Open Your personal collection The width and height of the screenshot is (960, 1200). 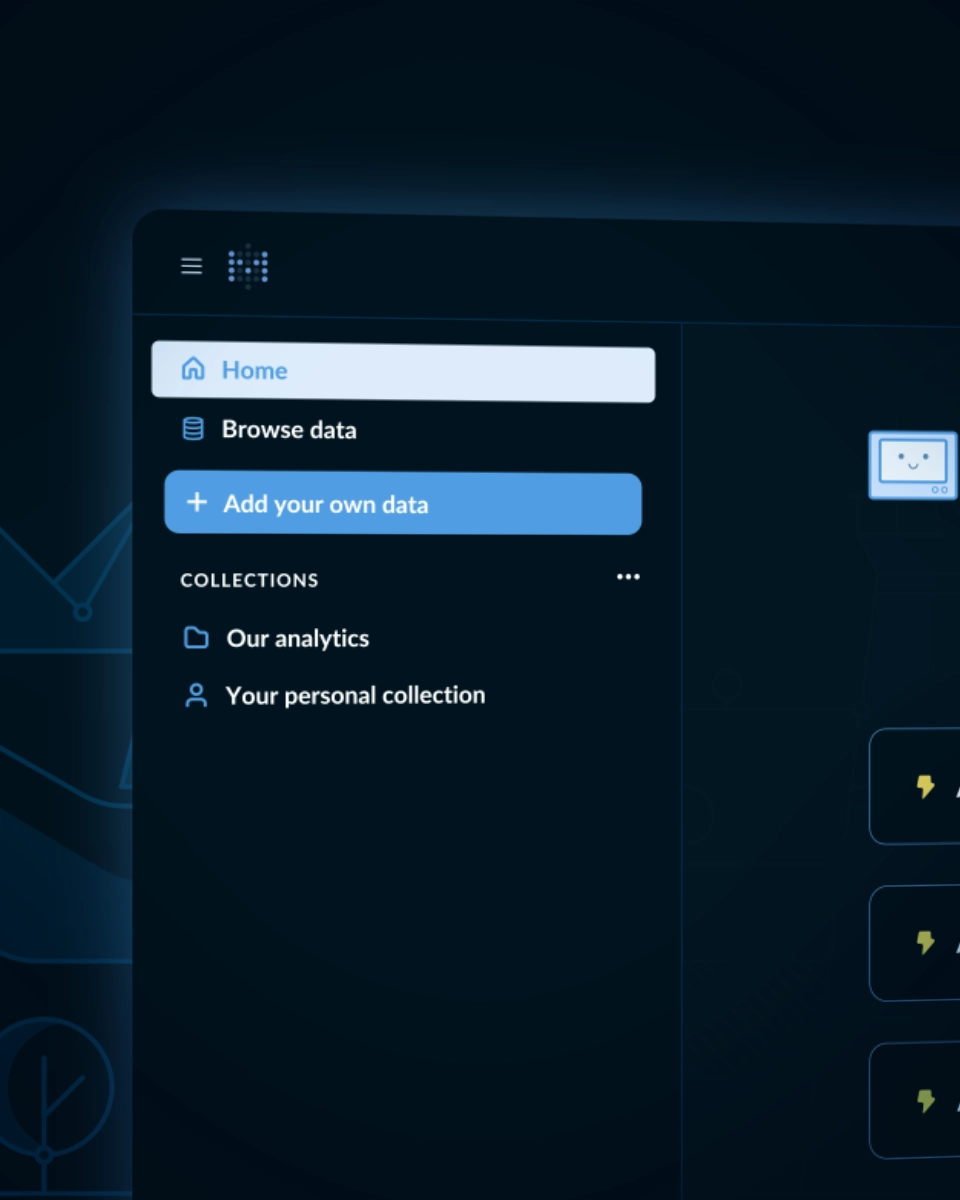(x=355, y=695)
